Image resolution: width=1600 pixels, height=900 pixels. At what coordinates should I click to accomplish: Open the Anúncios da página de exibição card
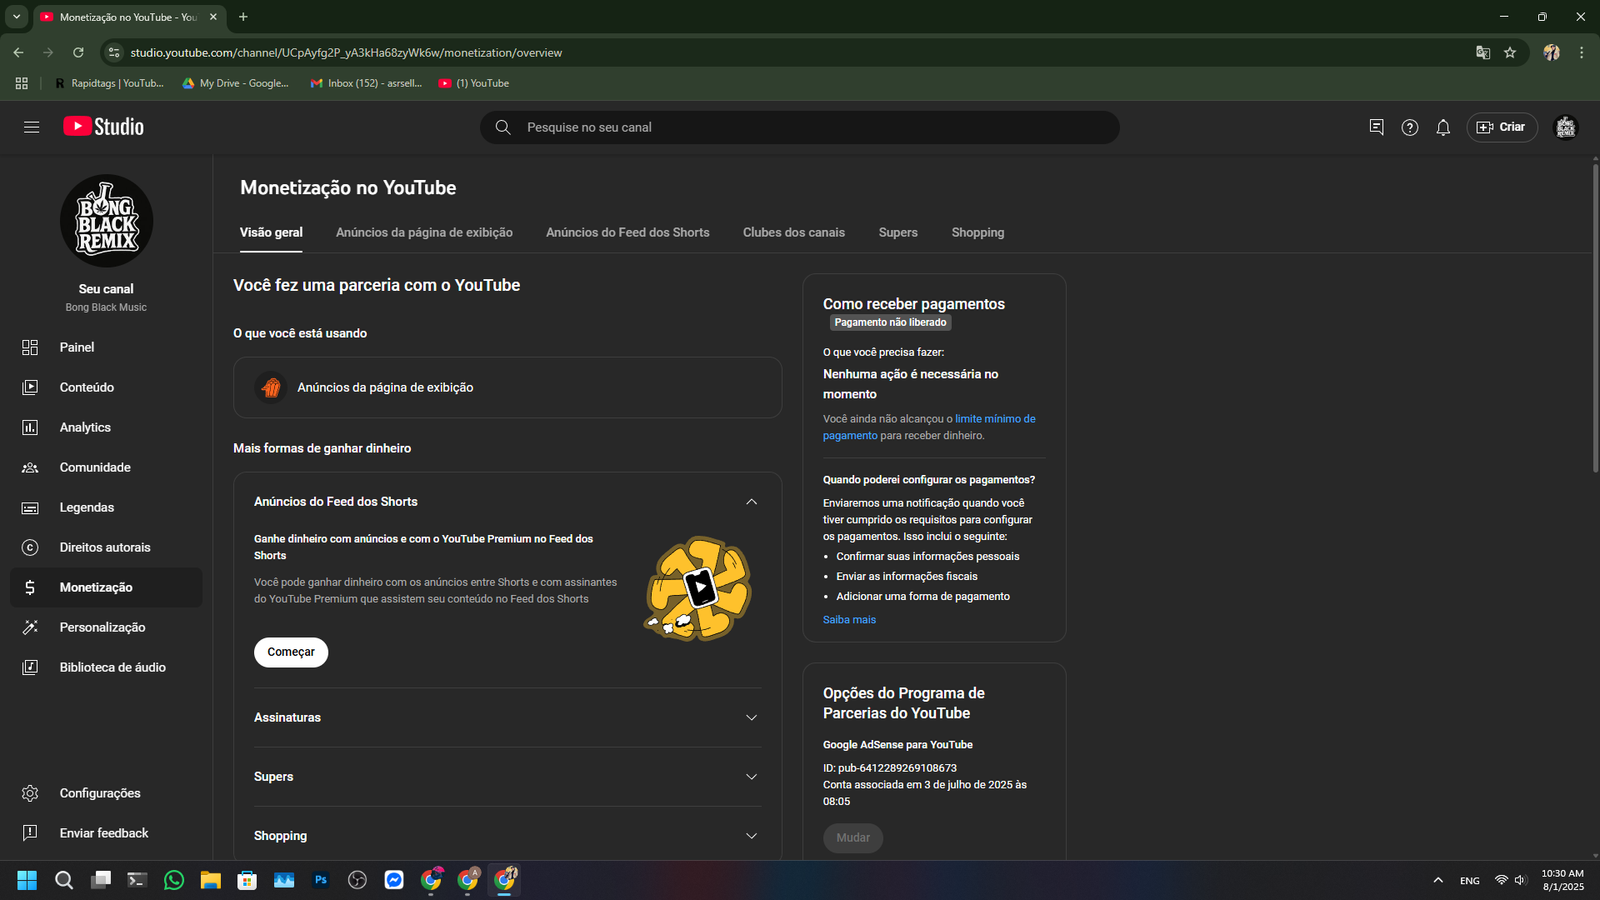point(507,387)
